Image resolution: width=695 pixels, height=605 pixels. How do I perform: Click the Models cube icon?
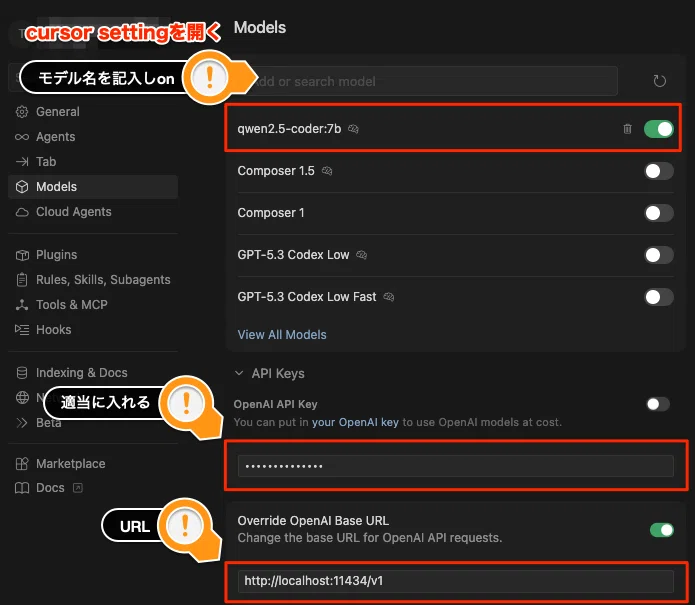point(22,187)
